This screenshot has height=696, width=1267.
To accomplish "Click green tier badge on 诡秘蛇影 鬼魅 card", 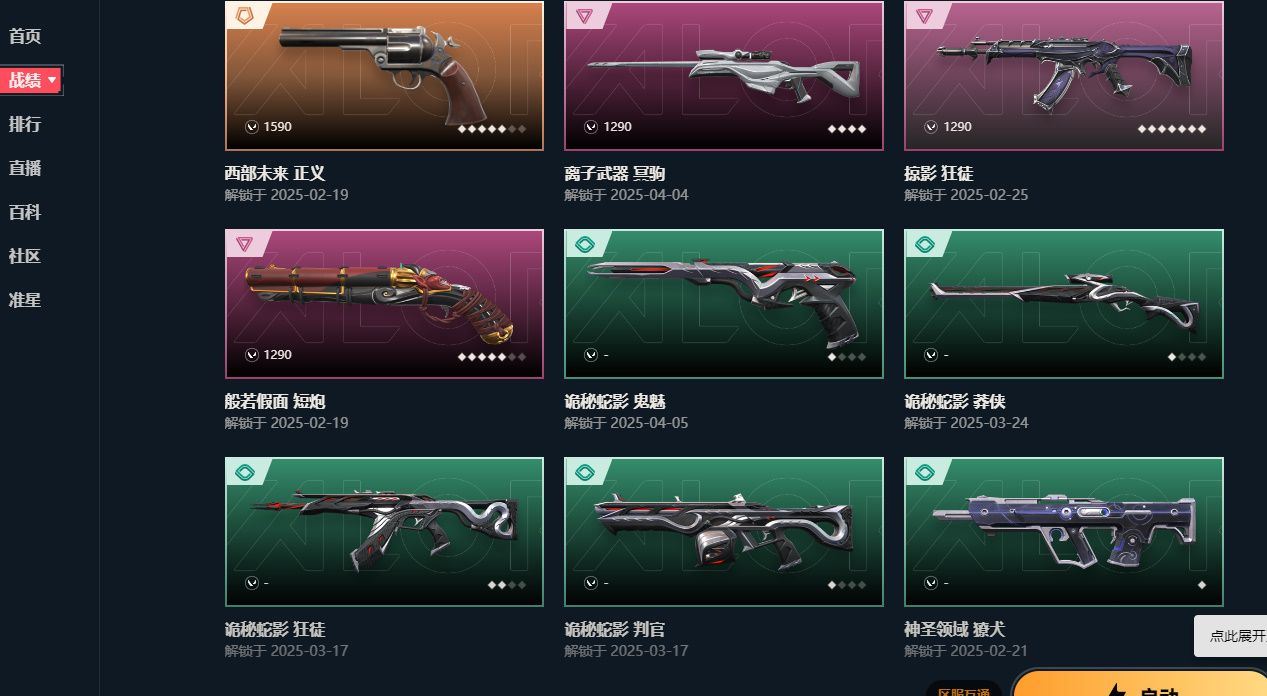I will click(585, 244).
